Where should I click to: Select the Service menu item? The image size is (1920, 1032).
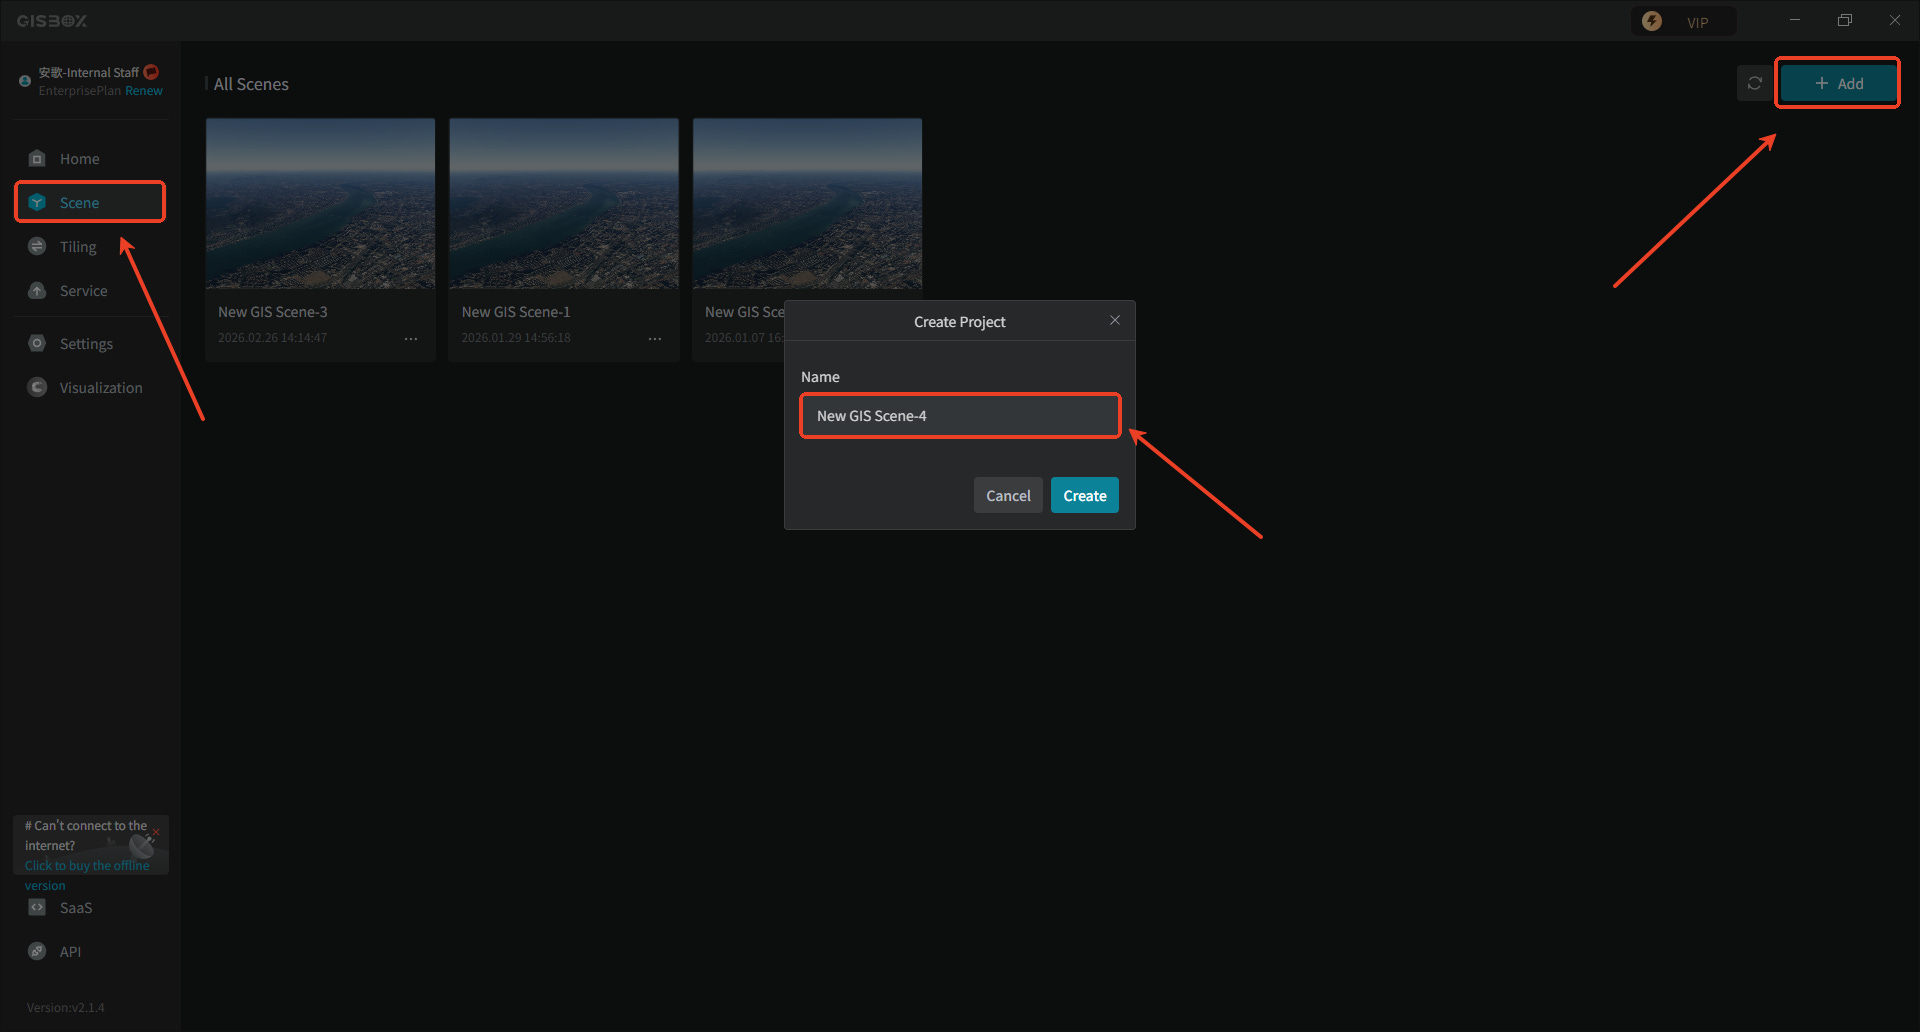[x=83, y=291]
